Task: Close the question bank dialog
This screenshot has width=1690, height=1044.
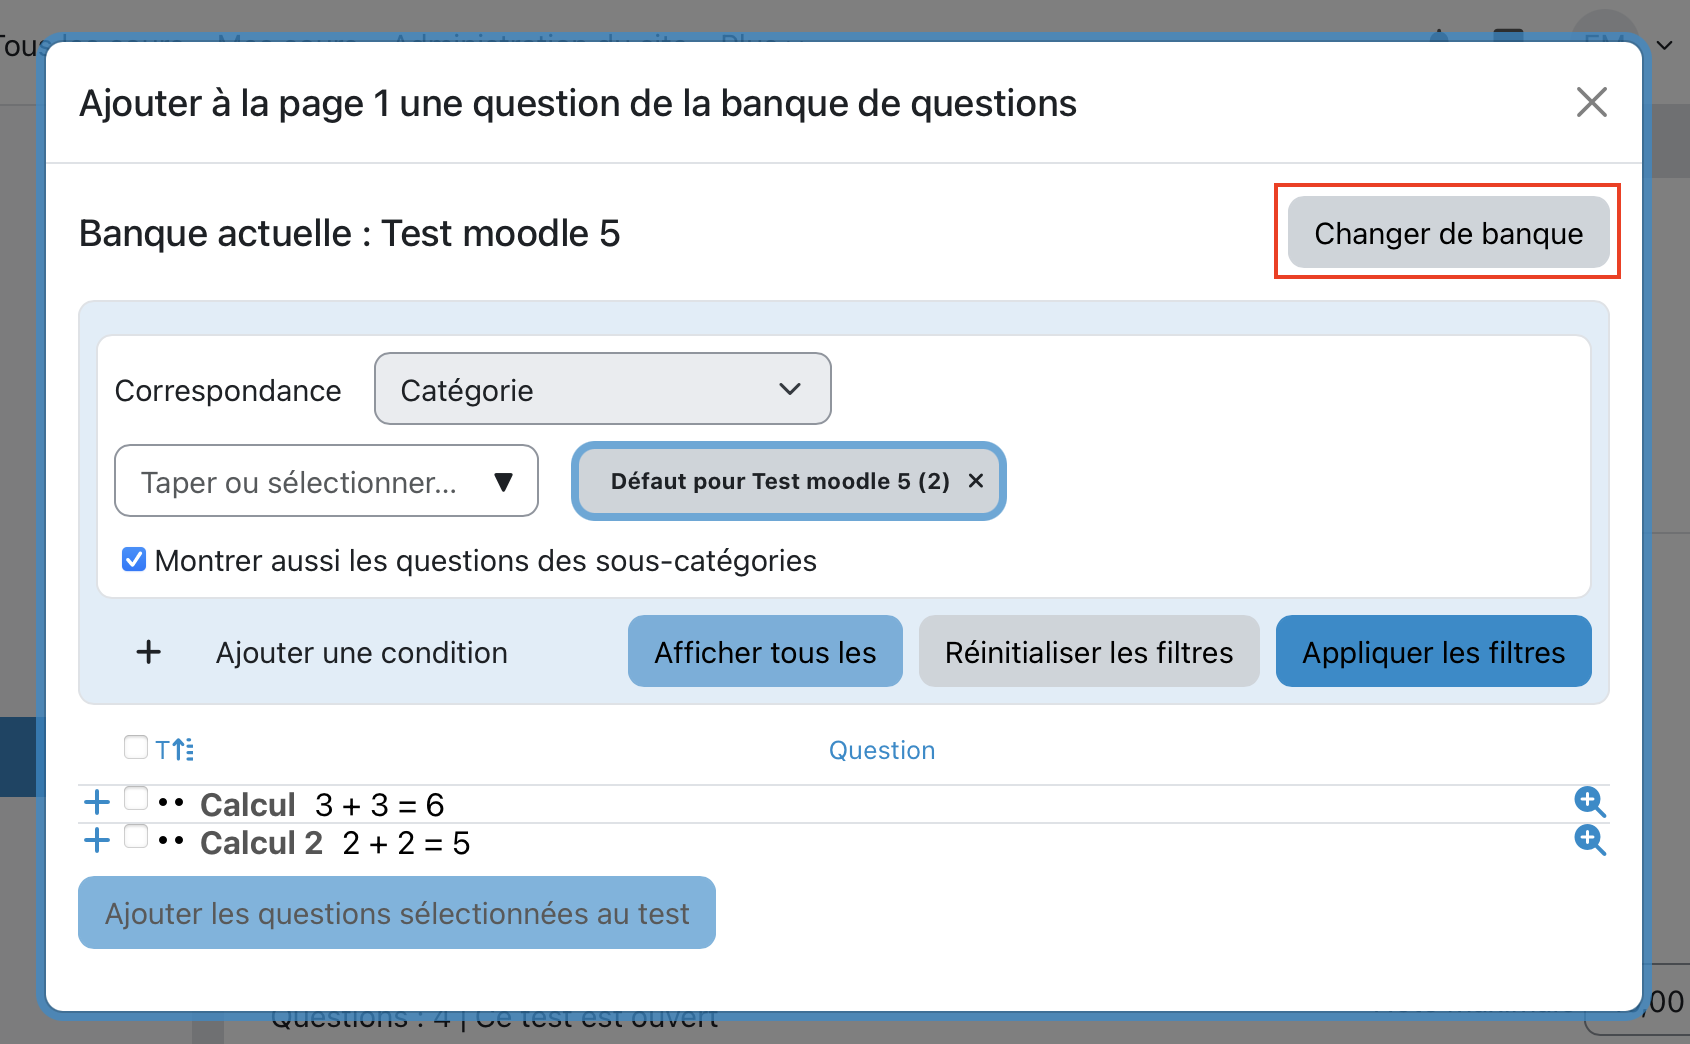Action: [x=1591, y=102]
